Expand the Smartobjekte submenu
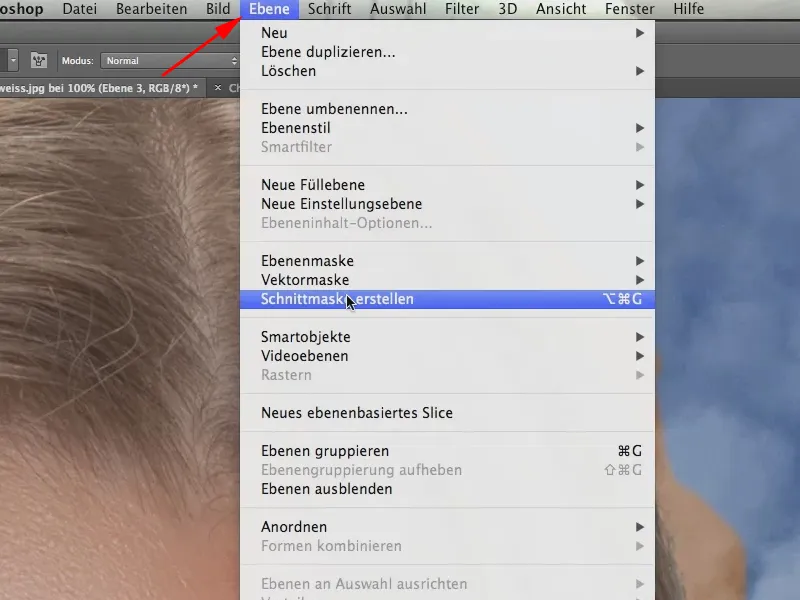This screenshot has width=800, height=600. [447, 337]
